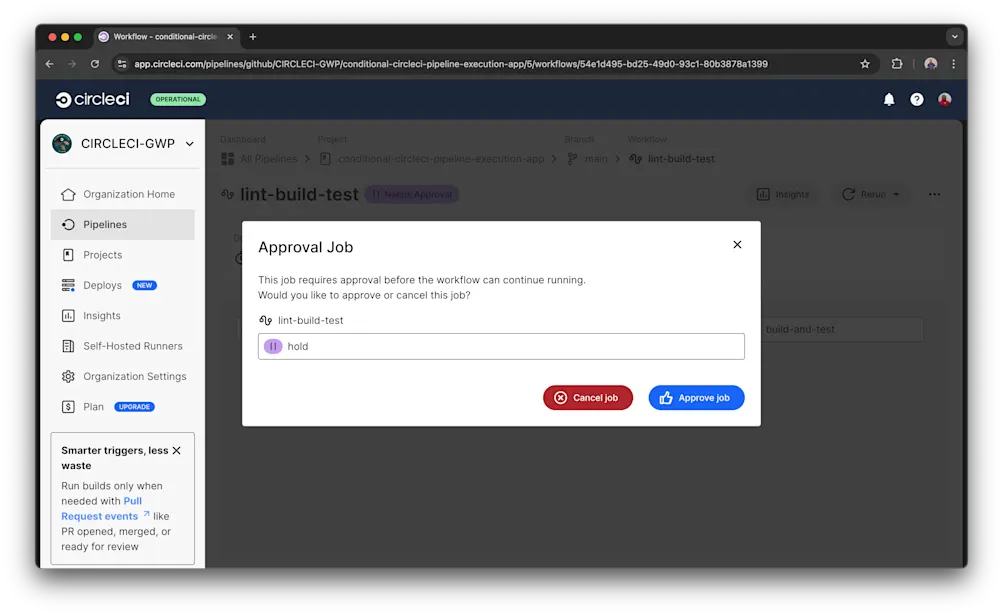
Task: Select the Workflow - conditional-circle tab
Action: point(166,37)
